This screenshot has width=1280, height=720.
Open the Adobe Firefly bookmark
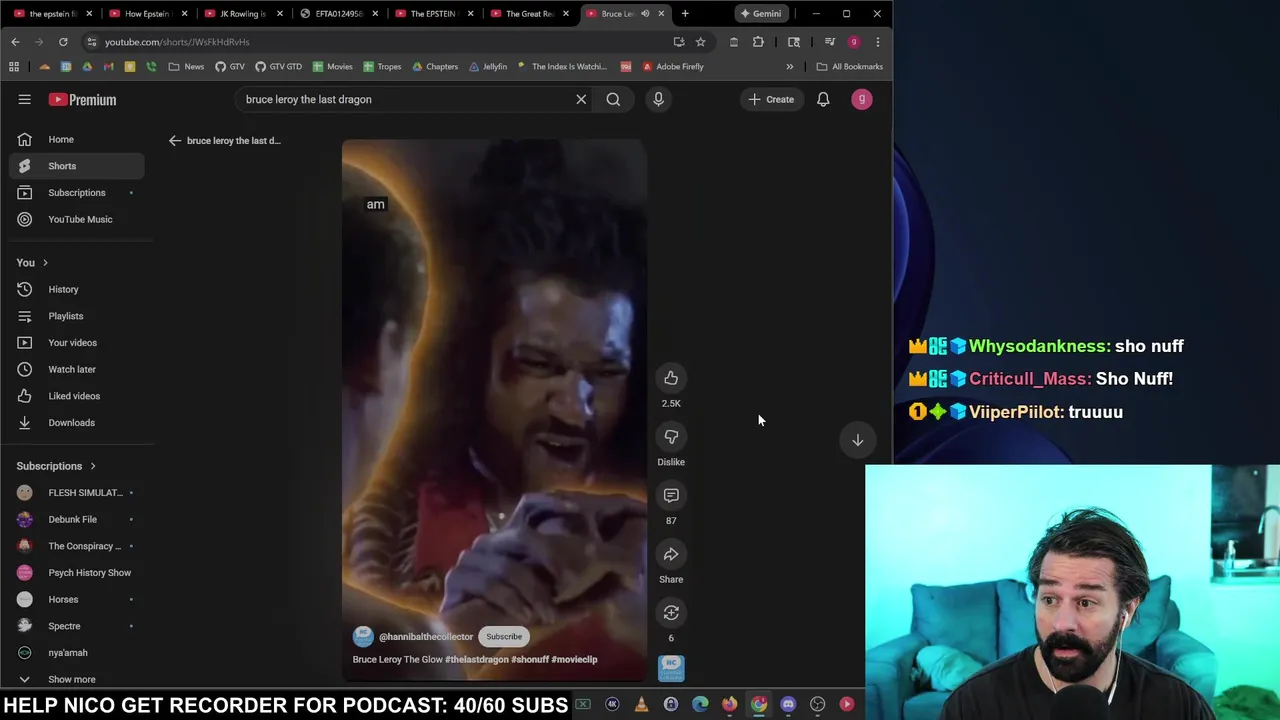(673, 66)
